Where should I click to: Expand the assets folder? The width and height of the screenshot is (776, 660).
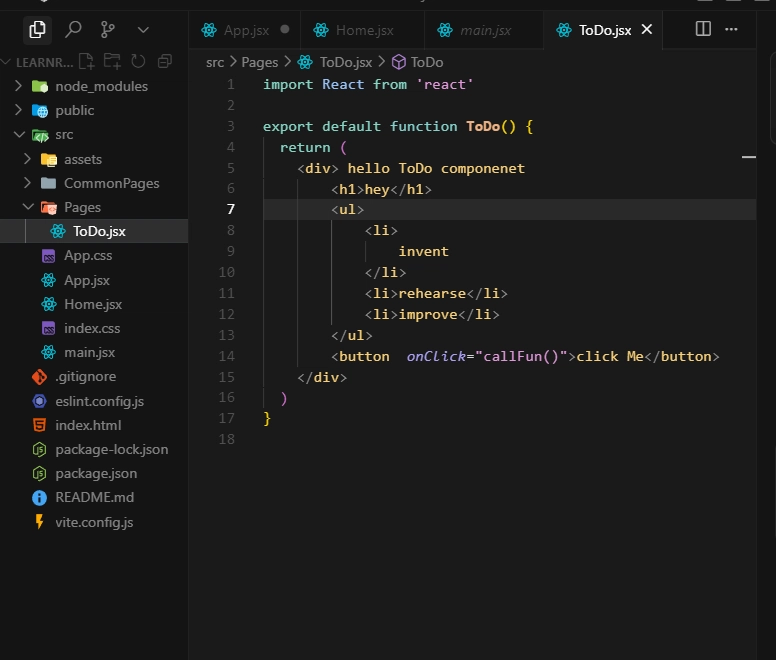coord(27,159)
